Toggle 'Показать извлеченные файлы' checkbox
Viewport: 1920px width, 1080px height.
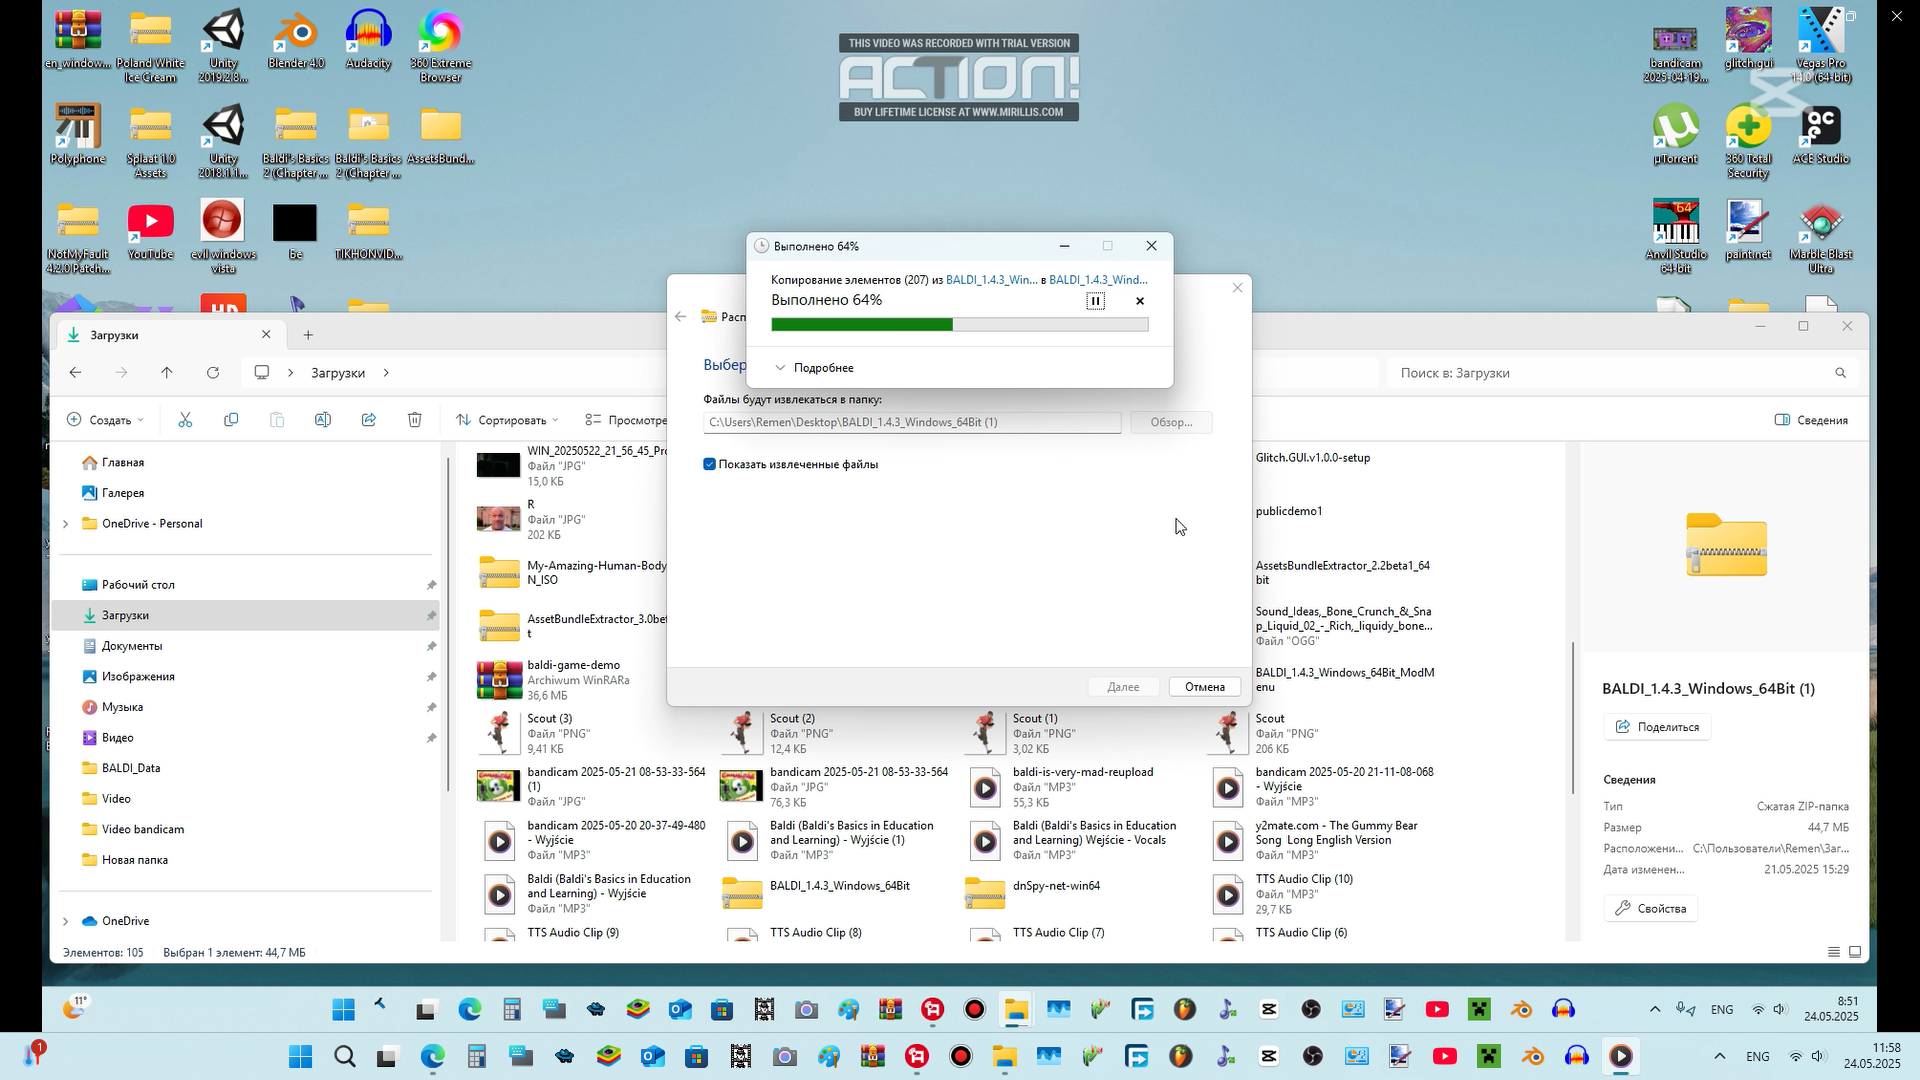click(x=710, y=464)
